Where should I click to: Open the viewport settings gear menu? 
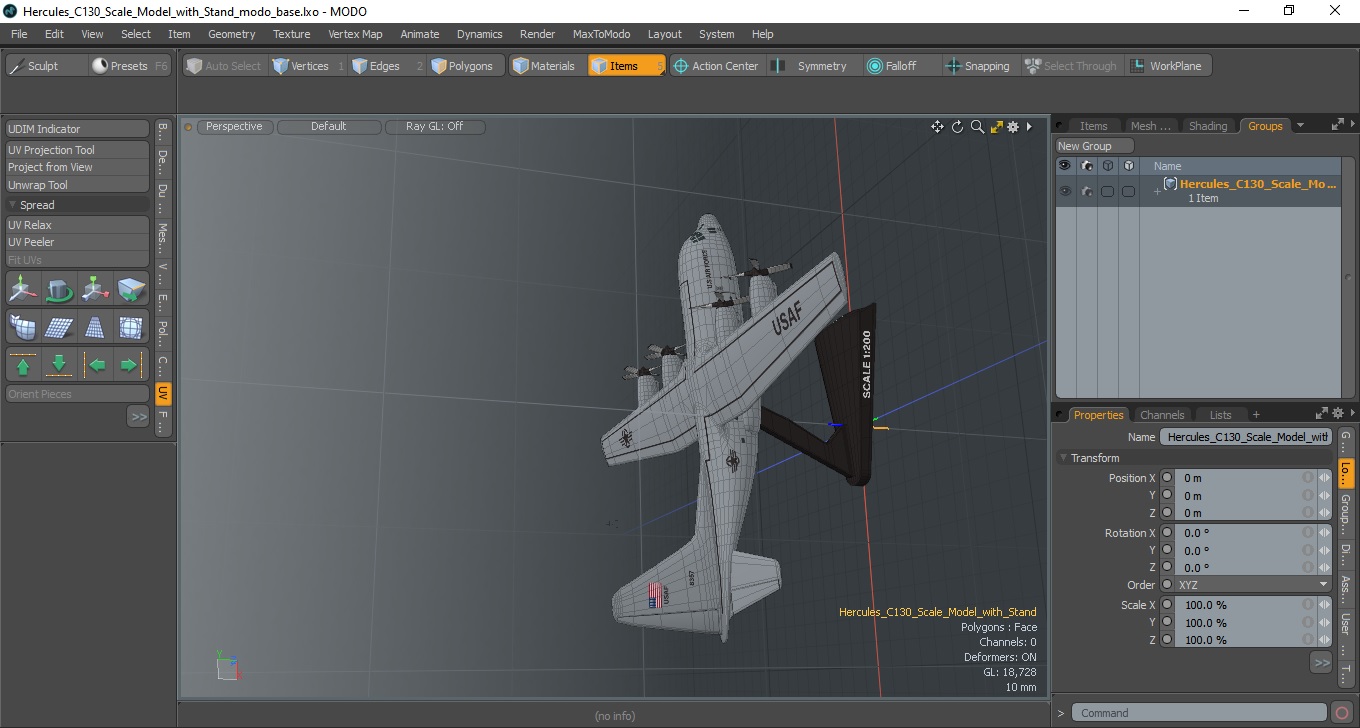(1013, 127)
